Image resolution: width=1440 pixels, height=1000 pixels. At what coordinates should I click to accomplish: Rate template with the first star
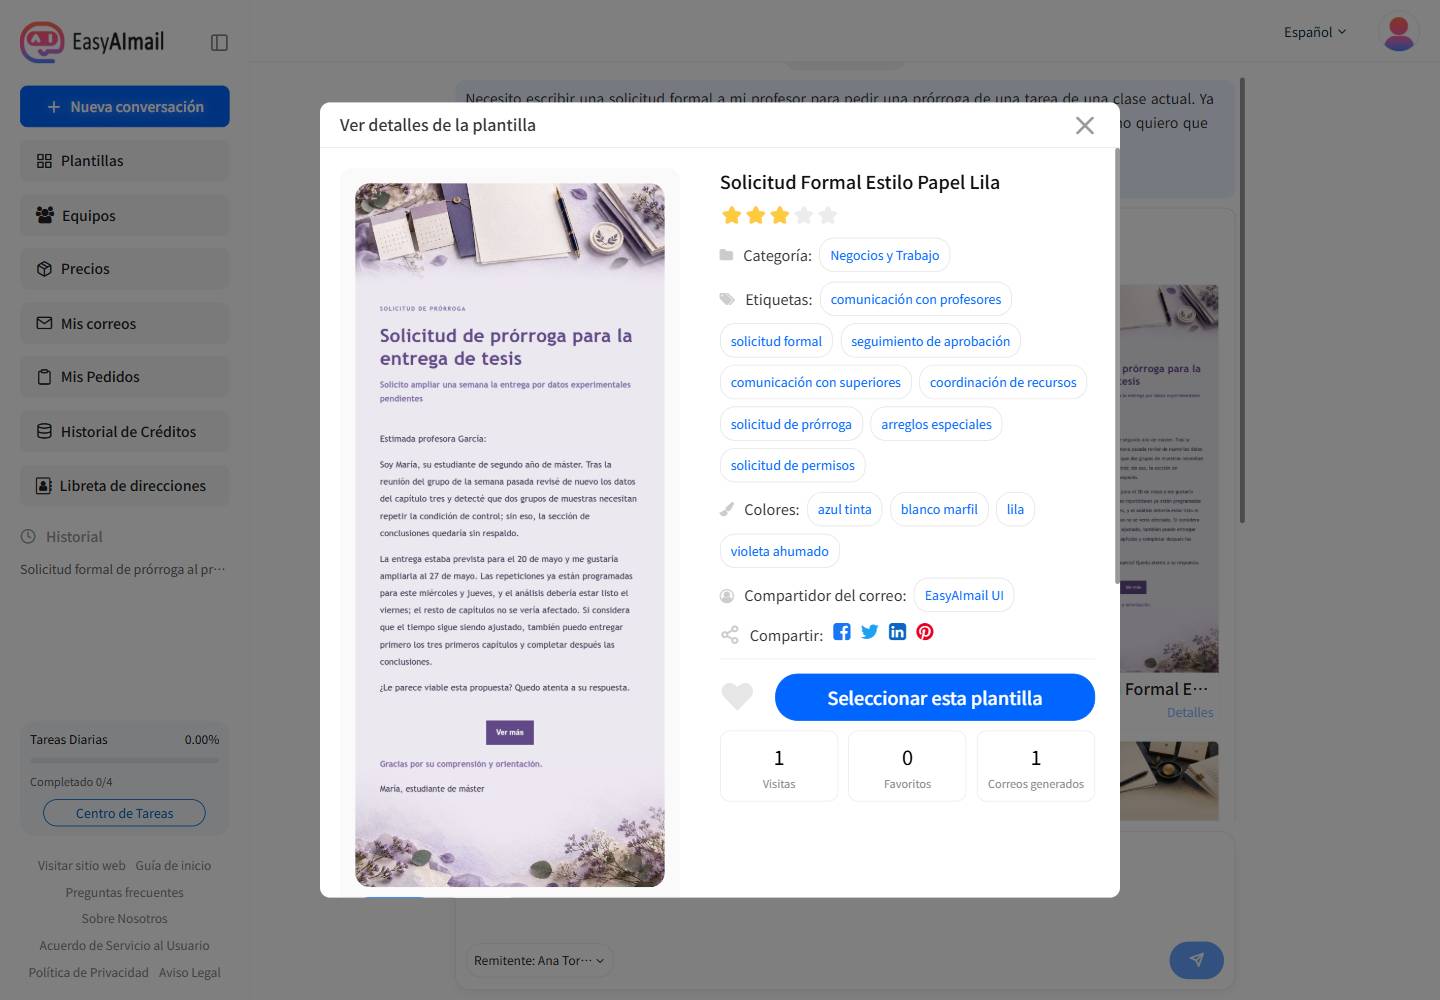click(x=732, y=215)
